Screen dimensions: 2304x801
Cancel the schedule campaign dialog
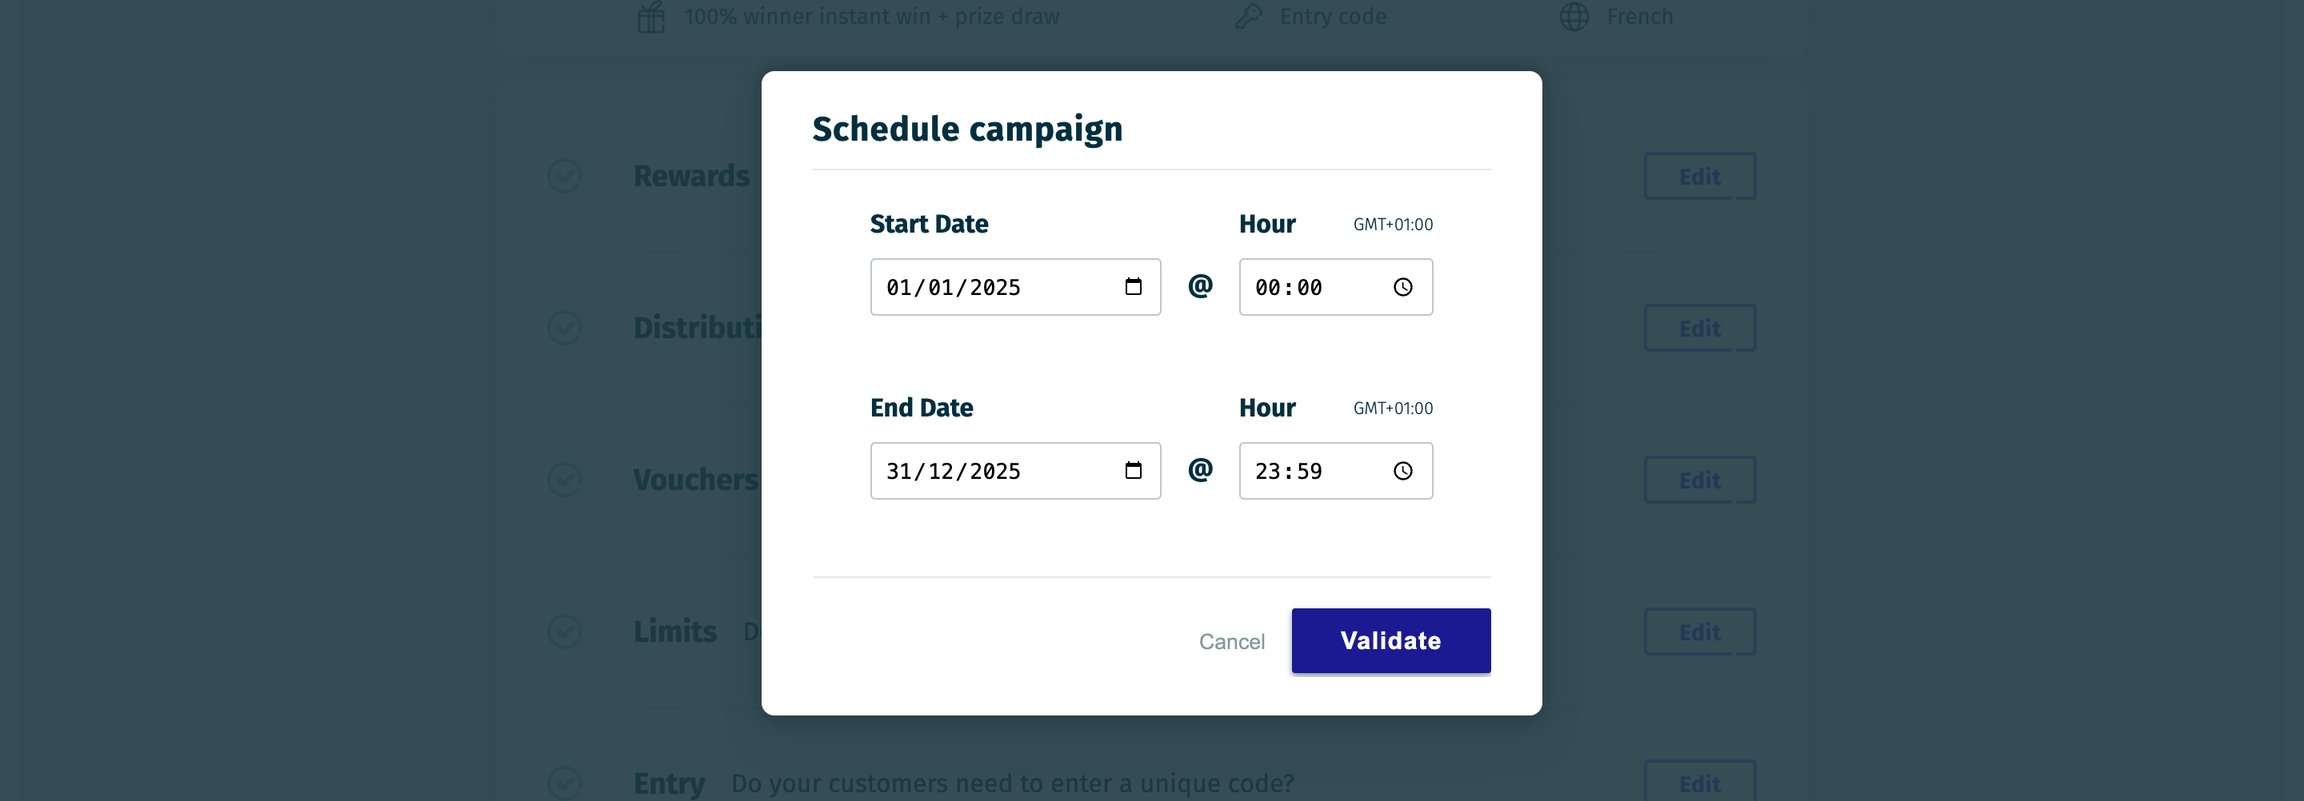1231,642
